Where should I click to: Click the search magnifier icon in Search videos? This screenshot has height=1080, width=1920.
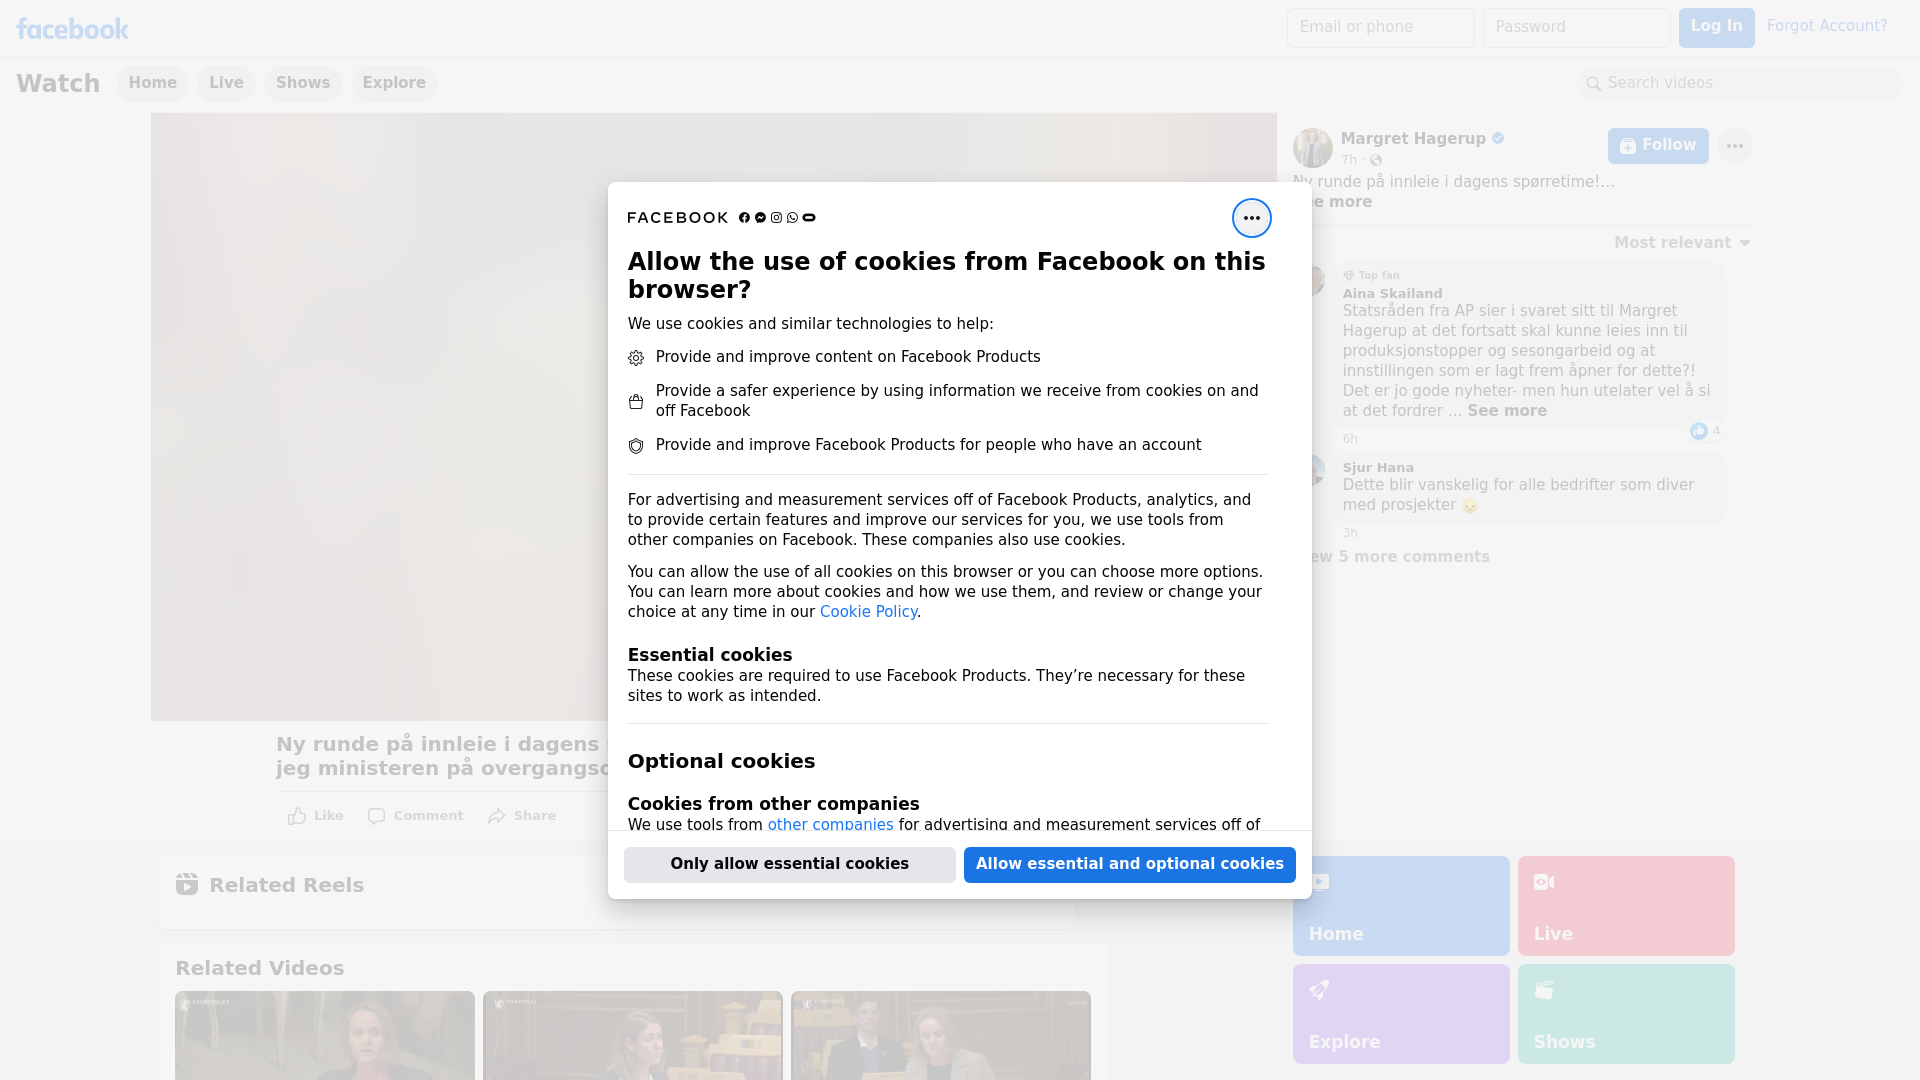point(1594,84)
